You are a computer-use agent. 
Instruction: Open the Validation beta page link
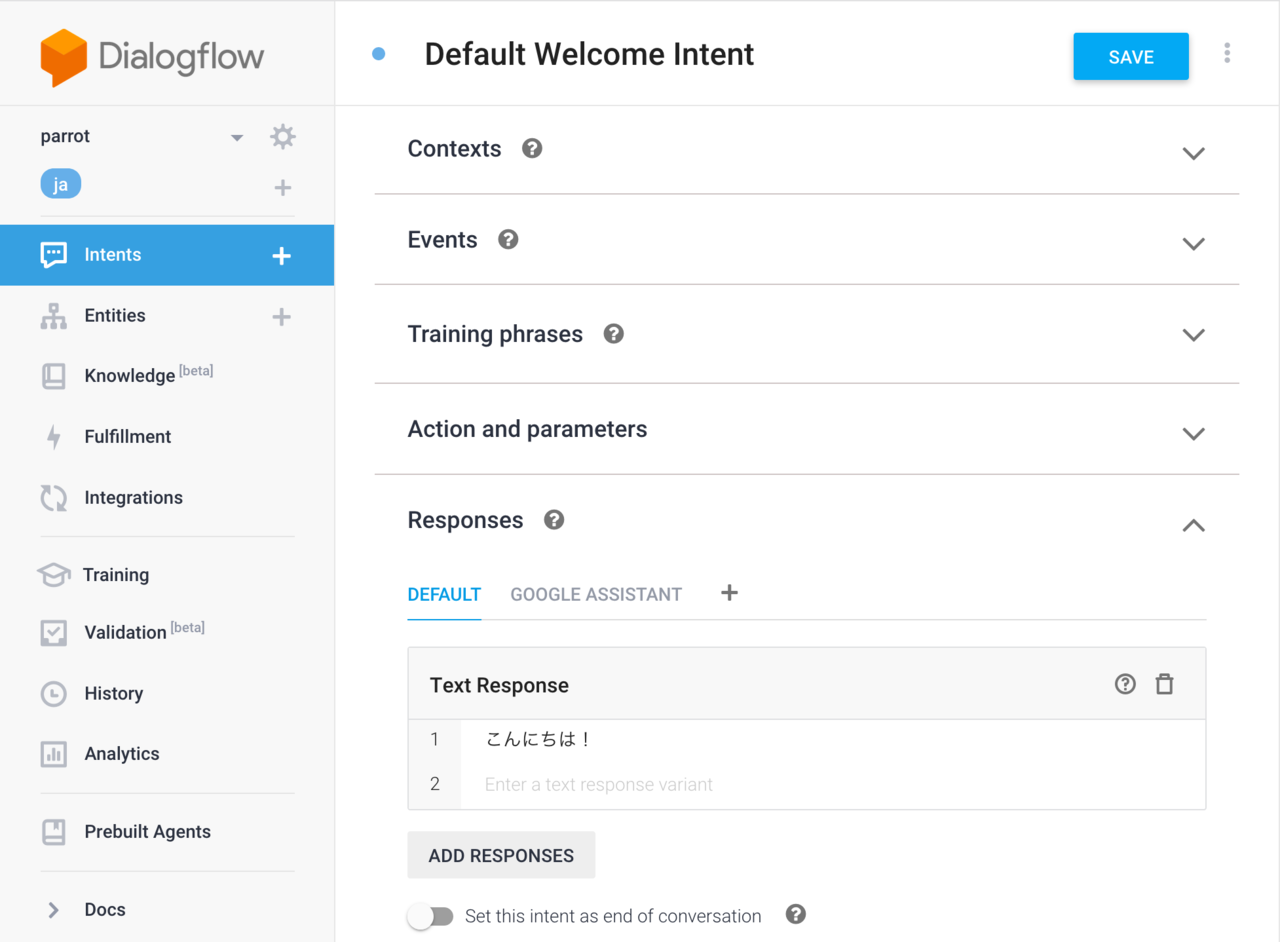(145, 632)
